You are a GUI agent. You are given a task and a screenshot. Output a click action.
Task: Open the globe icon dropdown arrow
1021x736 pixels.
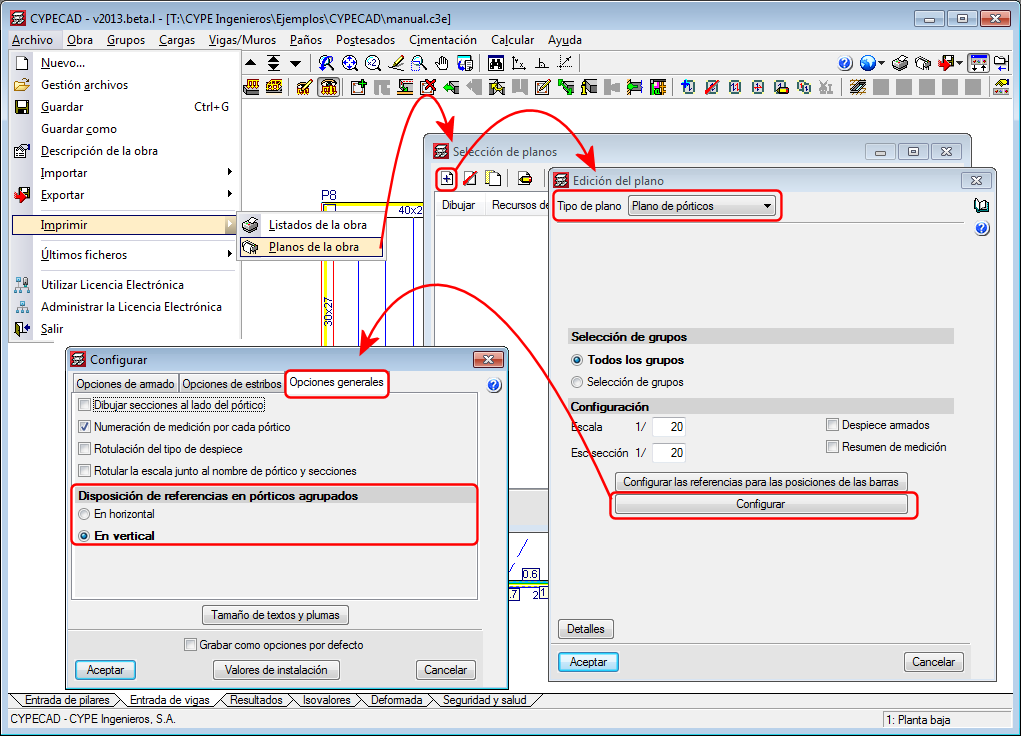pos(881,63)
